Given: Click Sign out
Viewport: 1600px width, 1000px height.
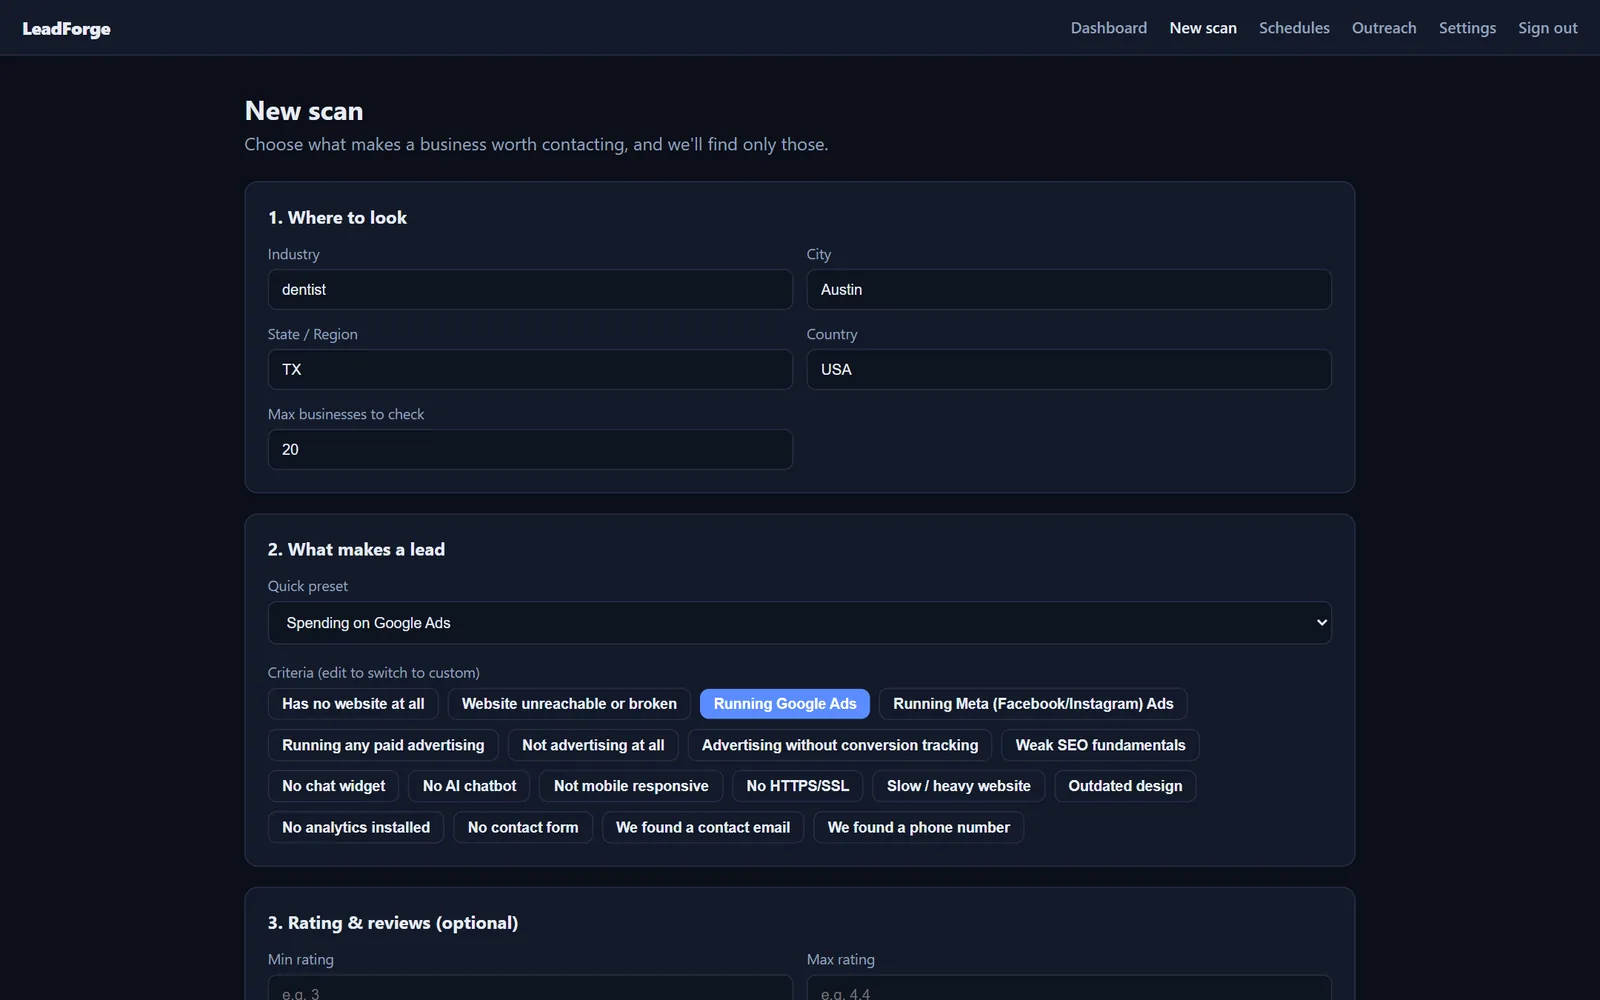Looking at the screenshot, I should pyautogui.click(x=1547, y=28).
